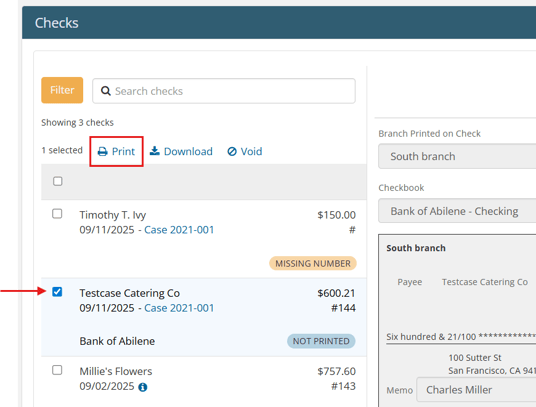Click the download arrow icon
The width and height of the screenshot is (536, 407).
[x=155, y=151]
